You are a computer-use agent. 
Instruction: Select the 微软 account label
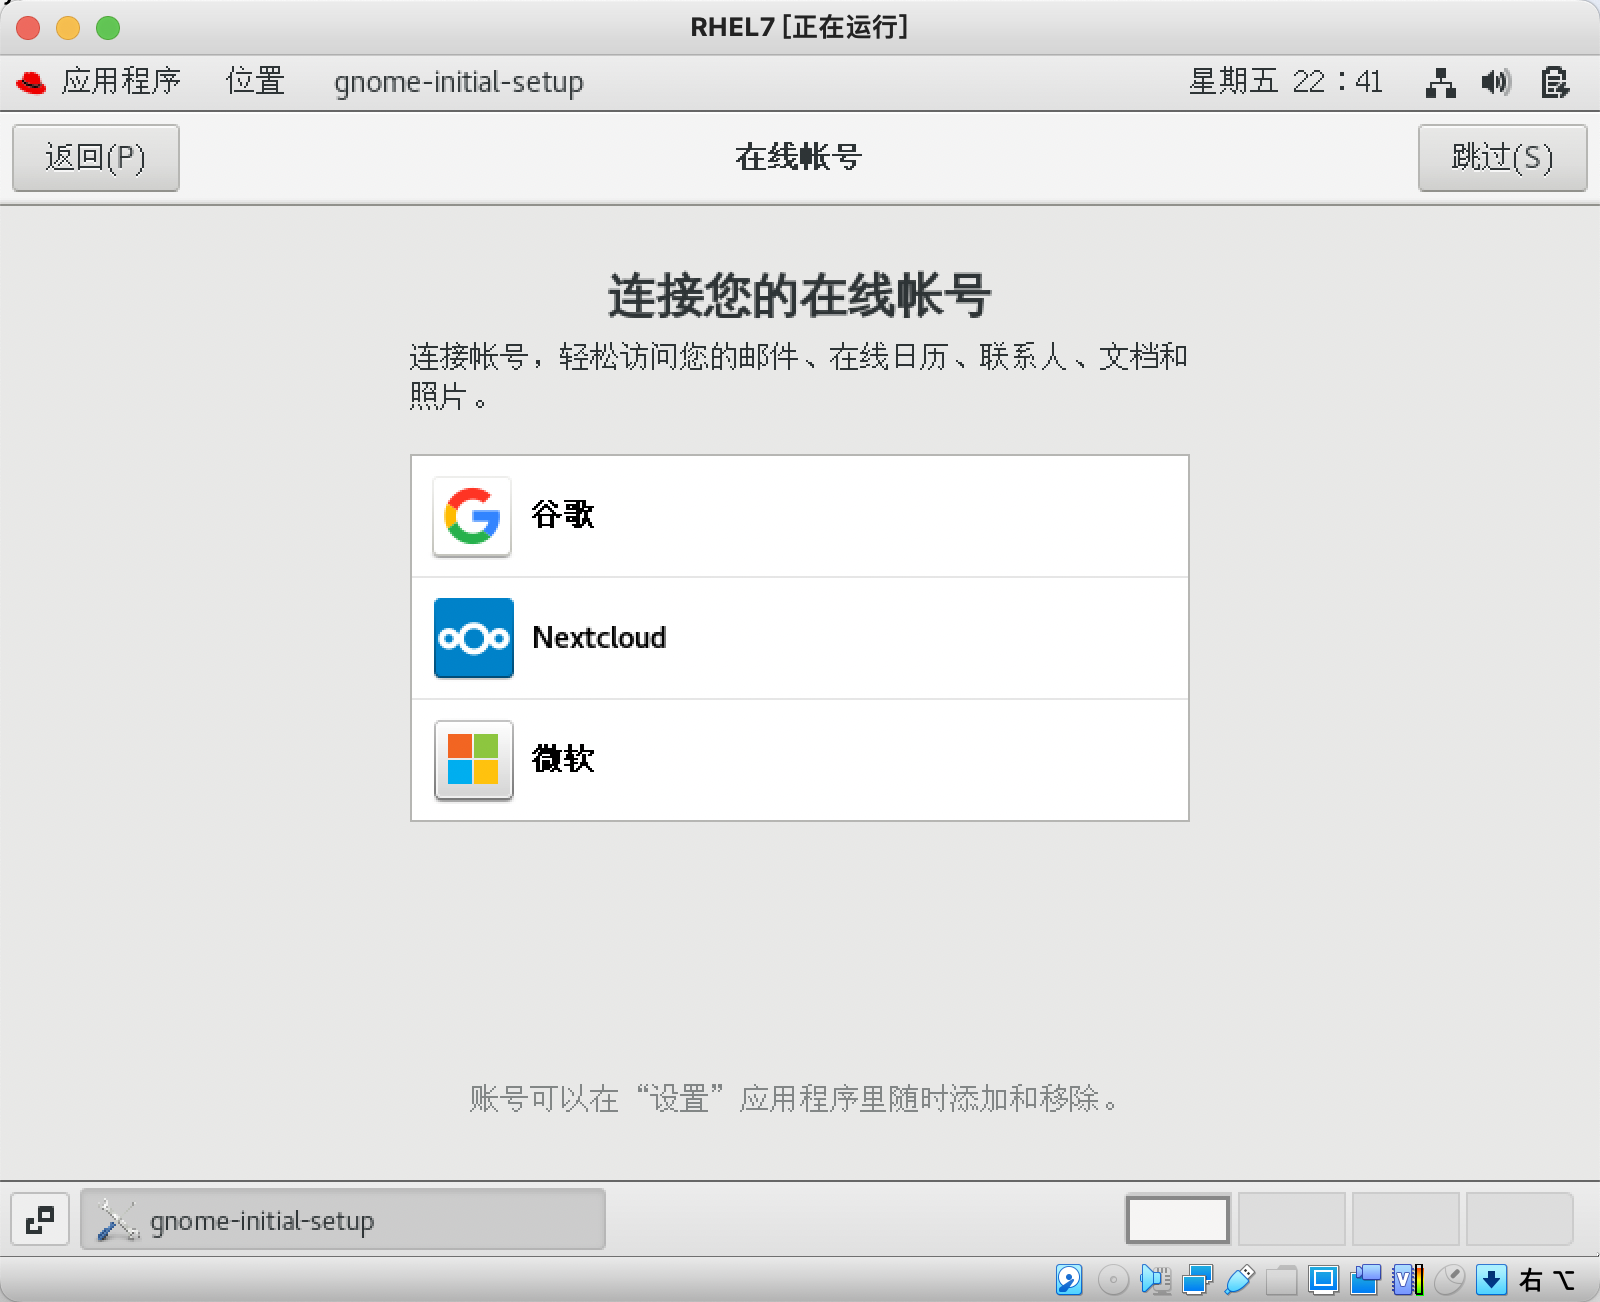point(563,759)
